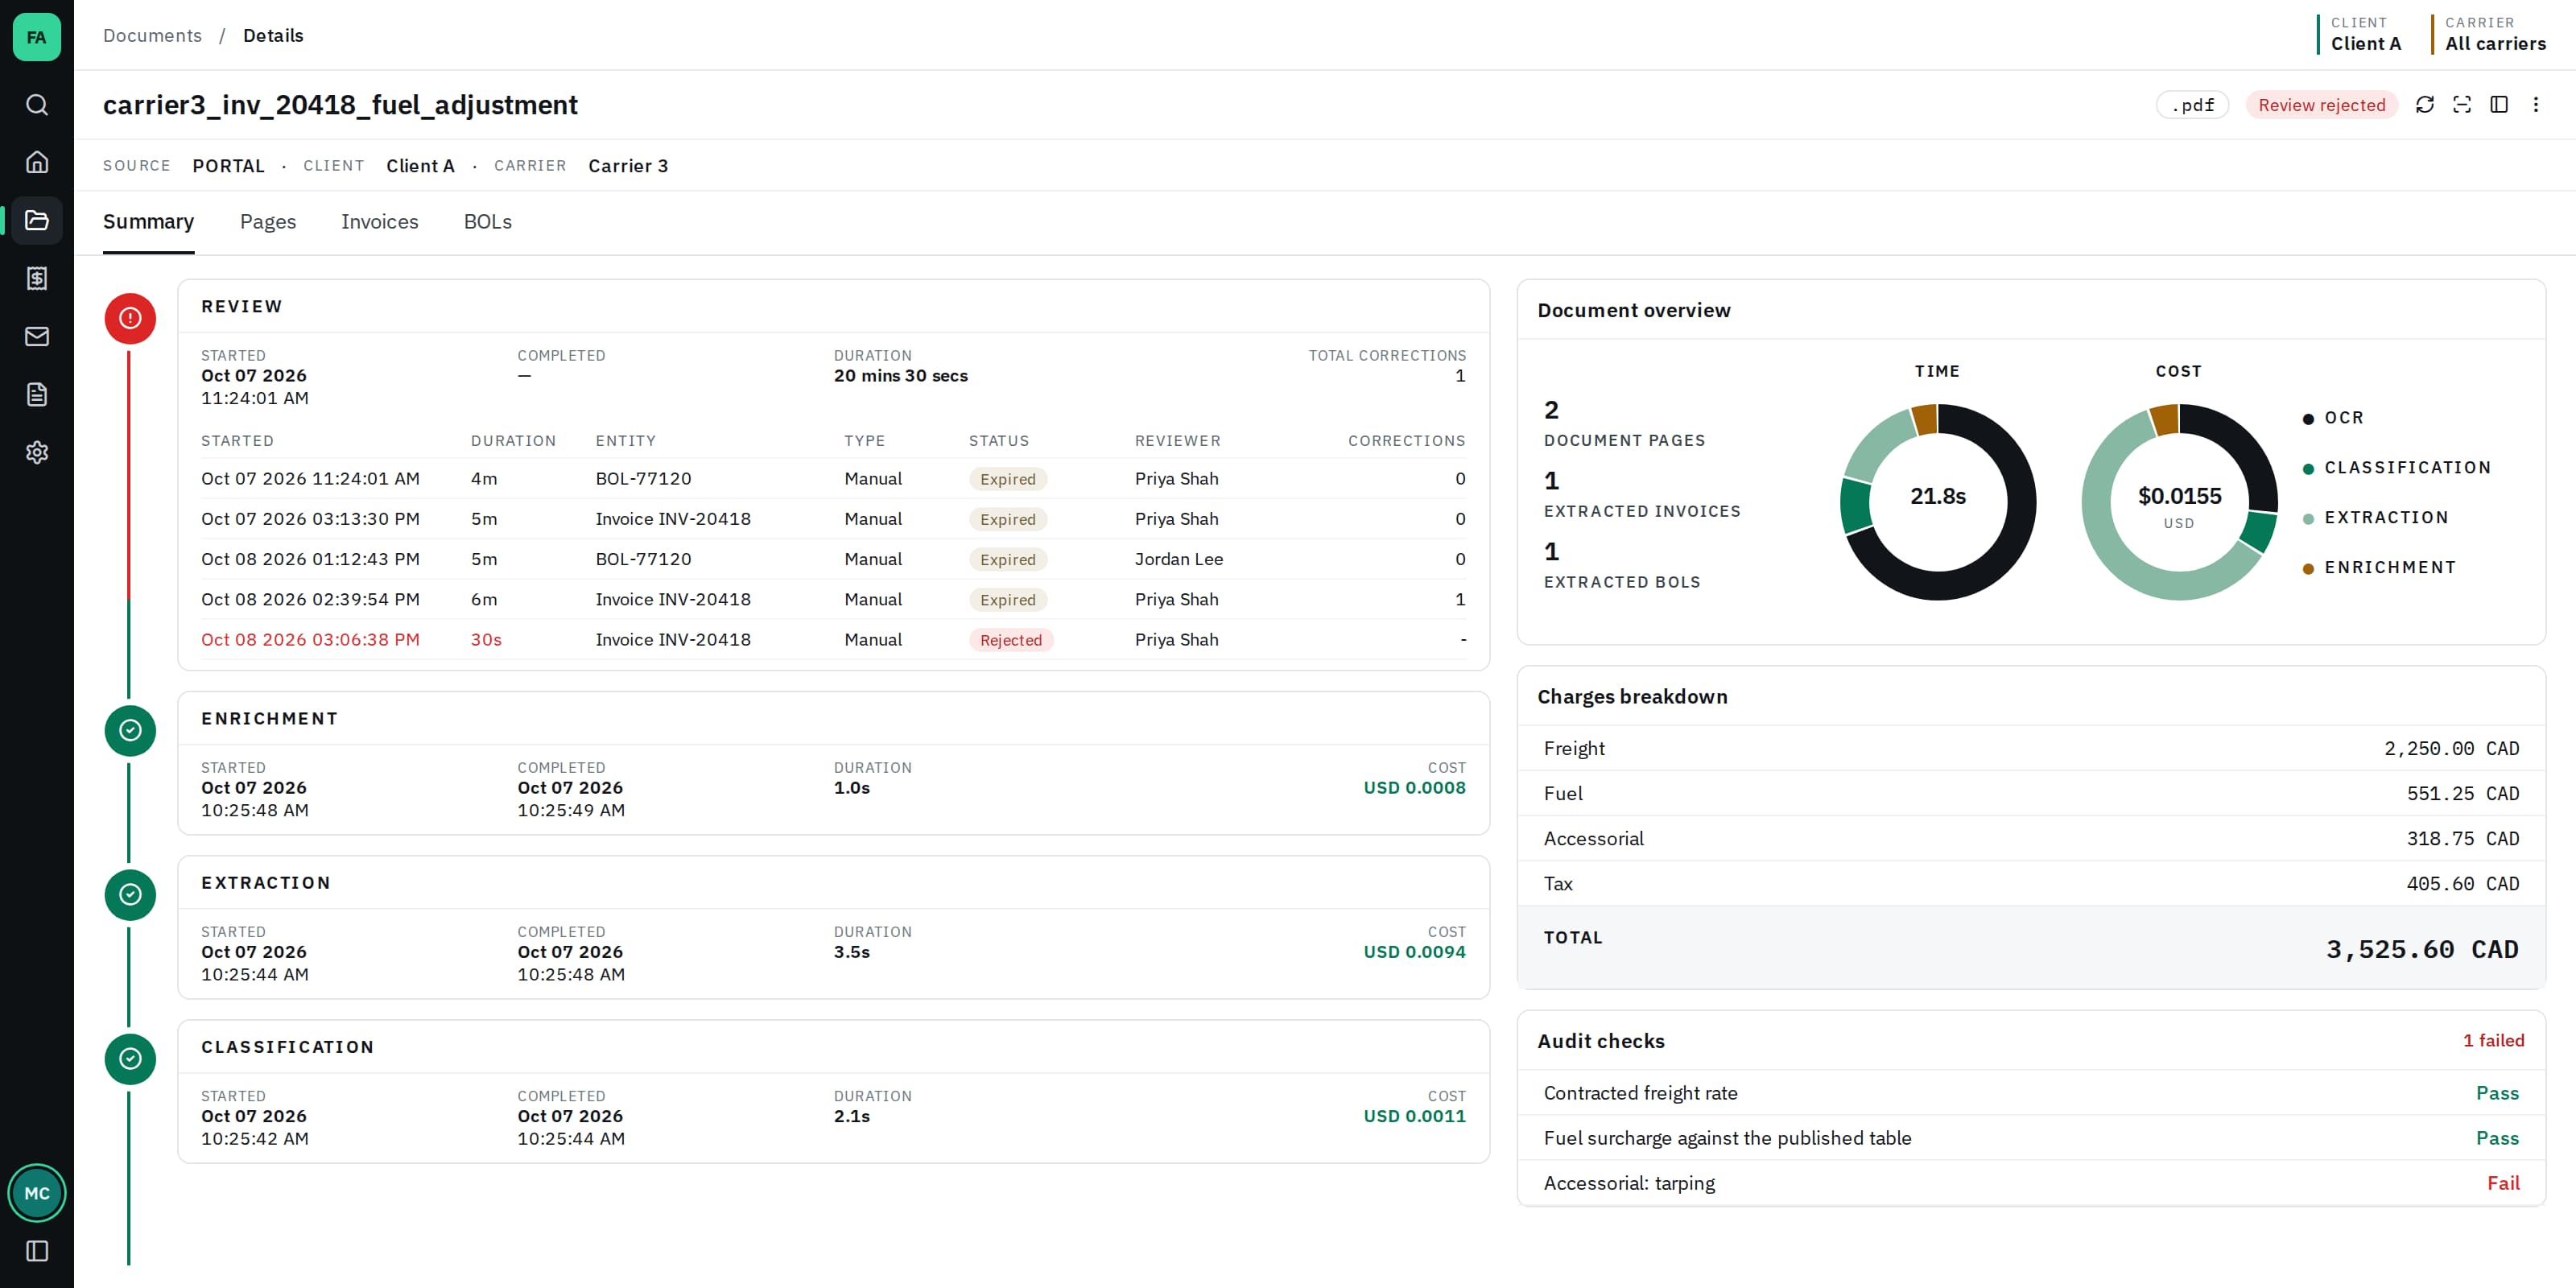The width and height of the screenshot is (2576, 1288).
Task: Select the Oct 07 03:13:30 PM review row
Action: pos(833,518)
